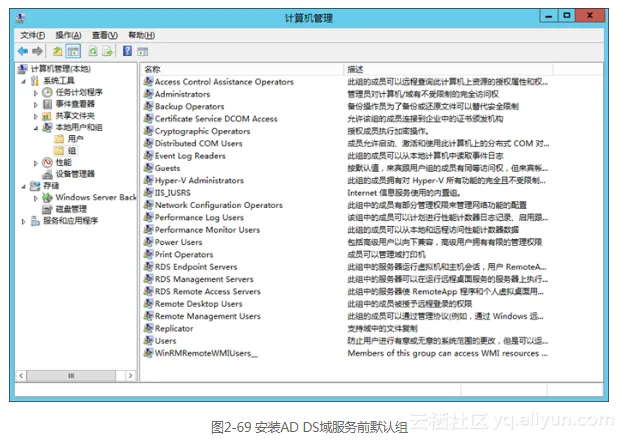
Task: Click the Show/Hide action pane icon
Action: click(x=142, y=51)
